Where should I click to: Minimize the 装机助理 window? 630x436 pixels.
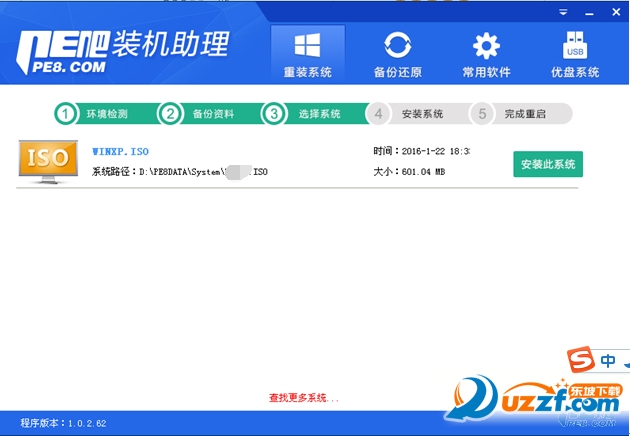coord(589,13)
